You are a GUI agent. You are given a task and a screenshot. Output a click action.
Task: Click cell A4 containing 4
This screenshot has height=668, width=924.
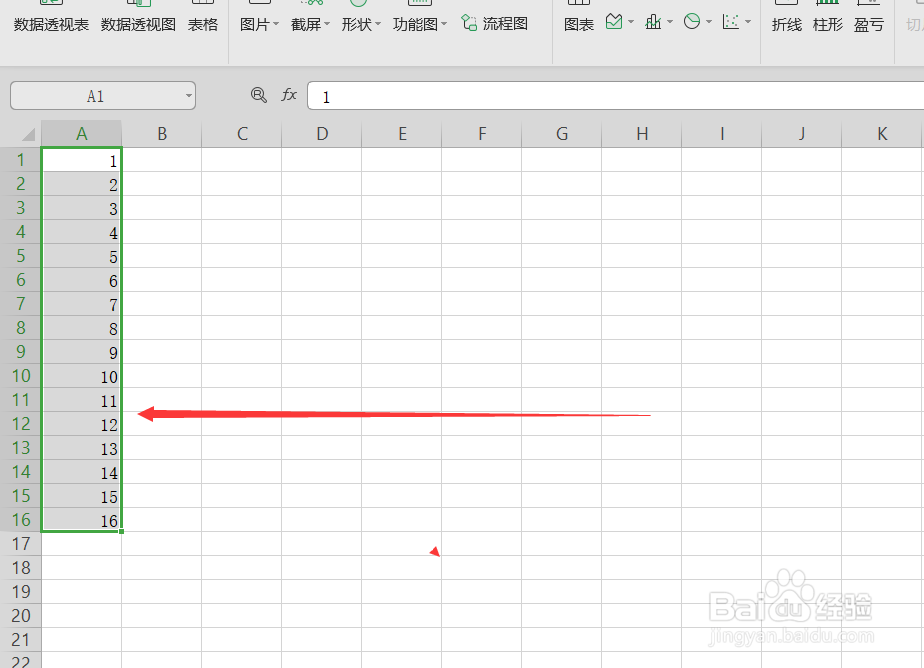click(x=81, y=232)
